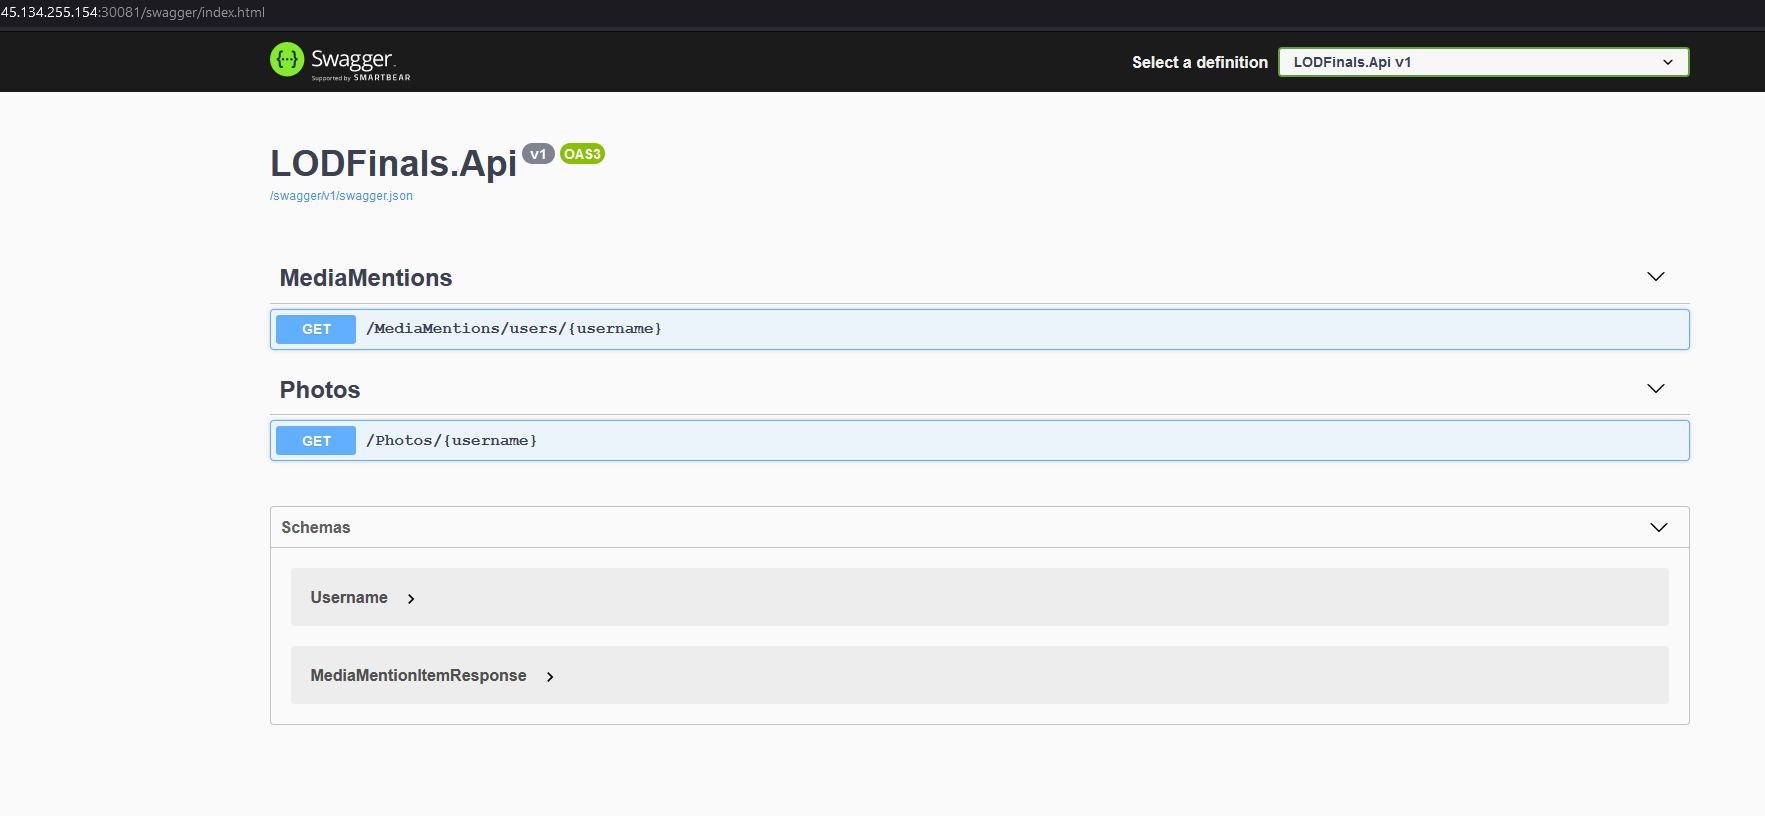Expand the /MediaMentions/users/{username} endpoint path

pos(514,329)
